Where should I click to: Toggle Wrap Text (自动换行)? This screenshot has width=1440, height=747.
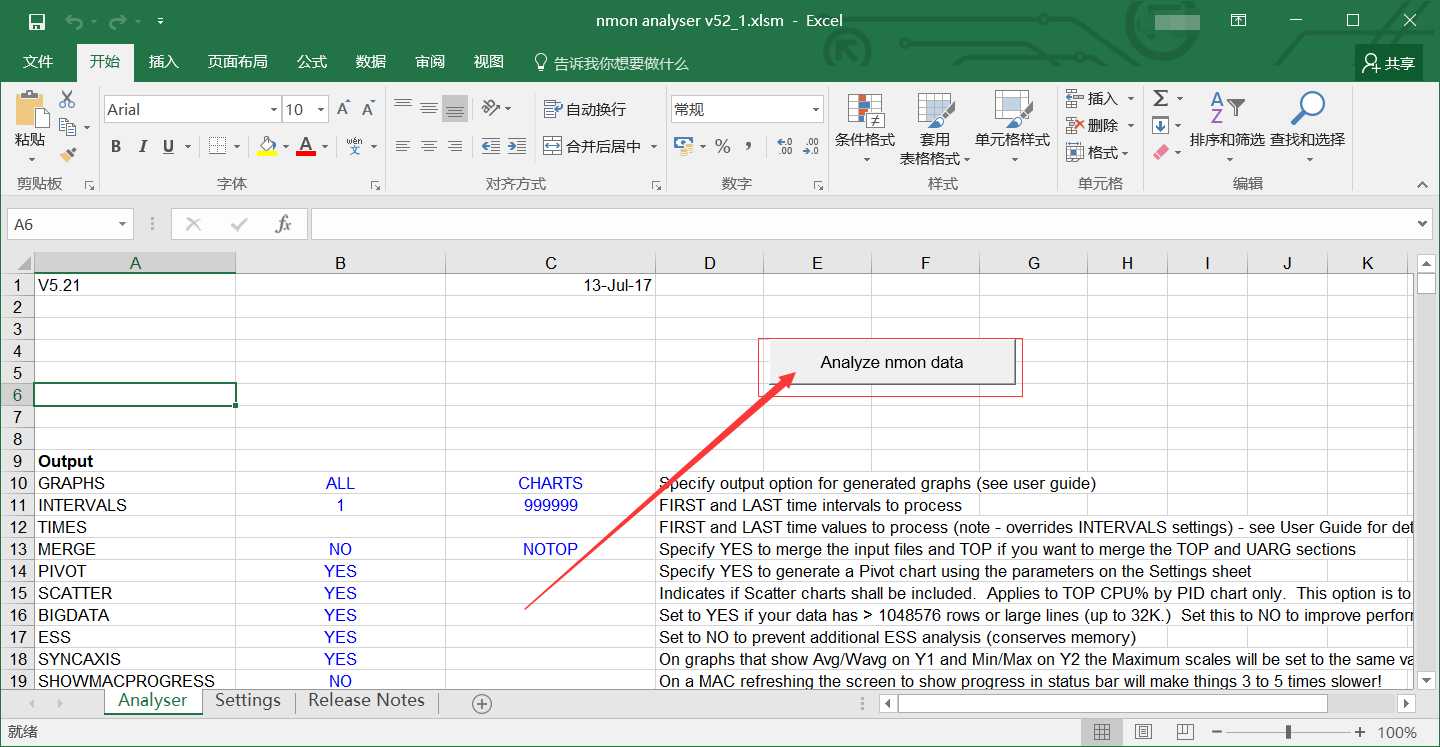tap(585, 109)
